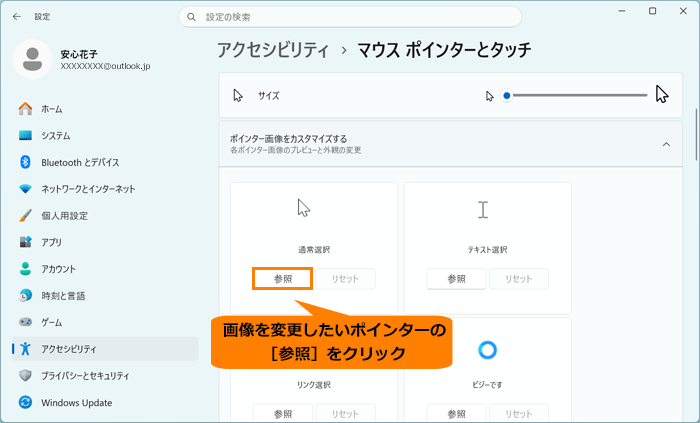Click the search magnifier icon
Viewport: 700px width, 423px height.
(x=192, y=17)
